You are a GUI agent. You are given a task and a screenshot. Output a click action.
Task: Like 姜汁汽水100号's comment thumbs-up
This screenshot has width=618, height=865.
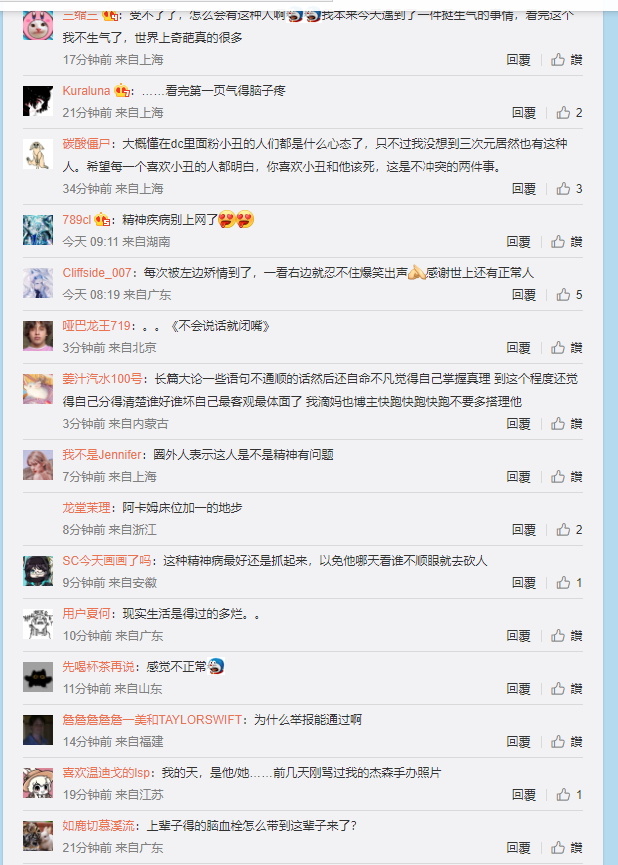pos(567,424)
